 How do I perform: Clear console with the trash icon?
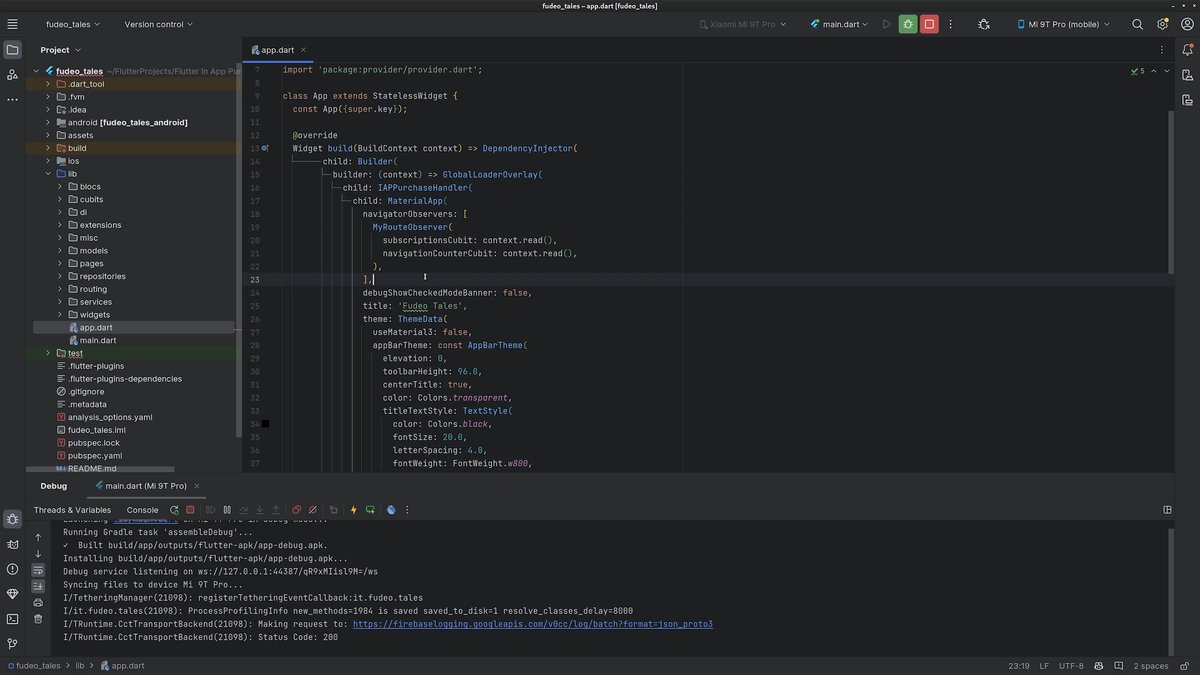(x=38, y=619)
